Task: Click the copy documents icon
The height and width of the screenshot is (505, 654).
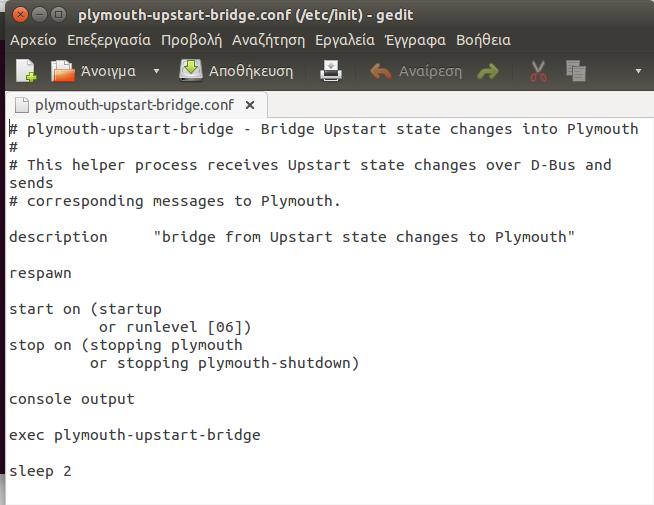Action: click(x=576, y=71)
